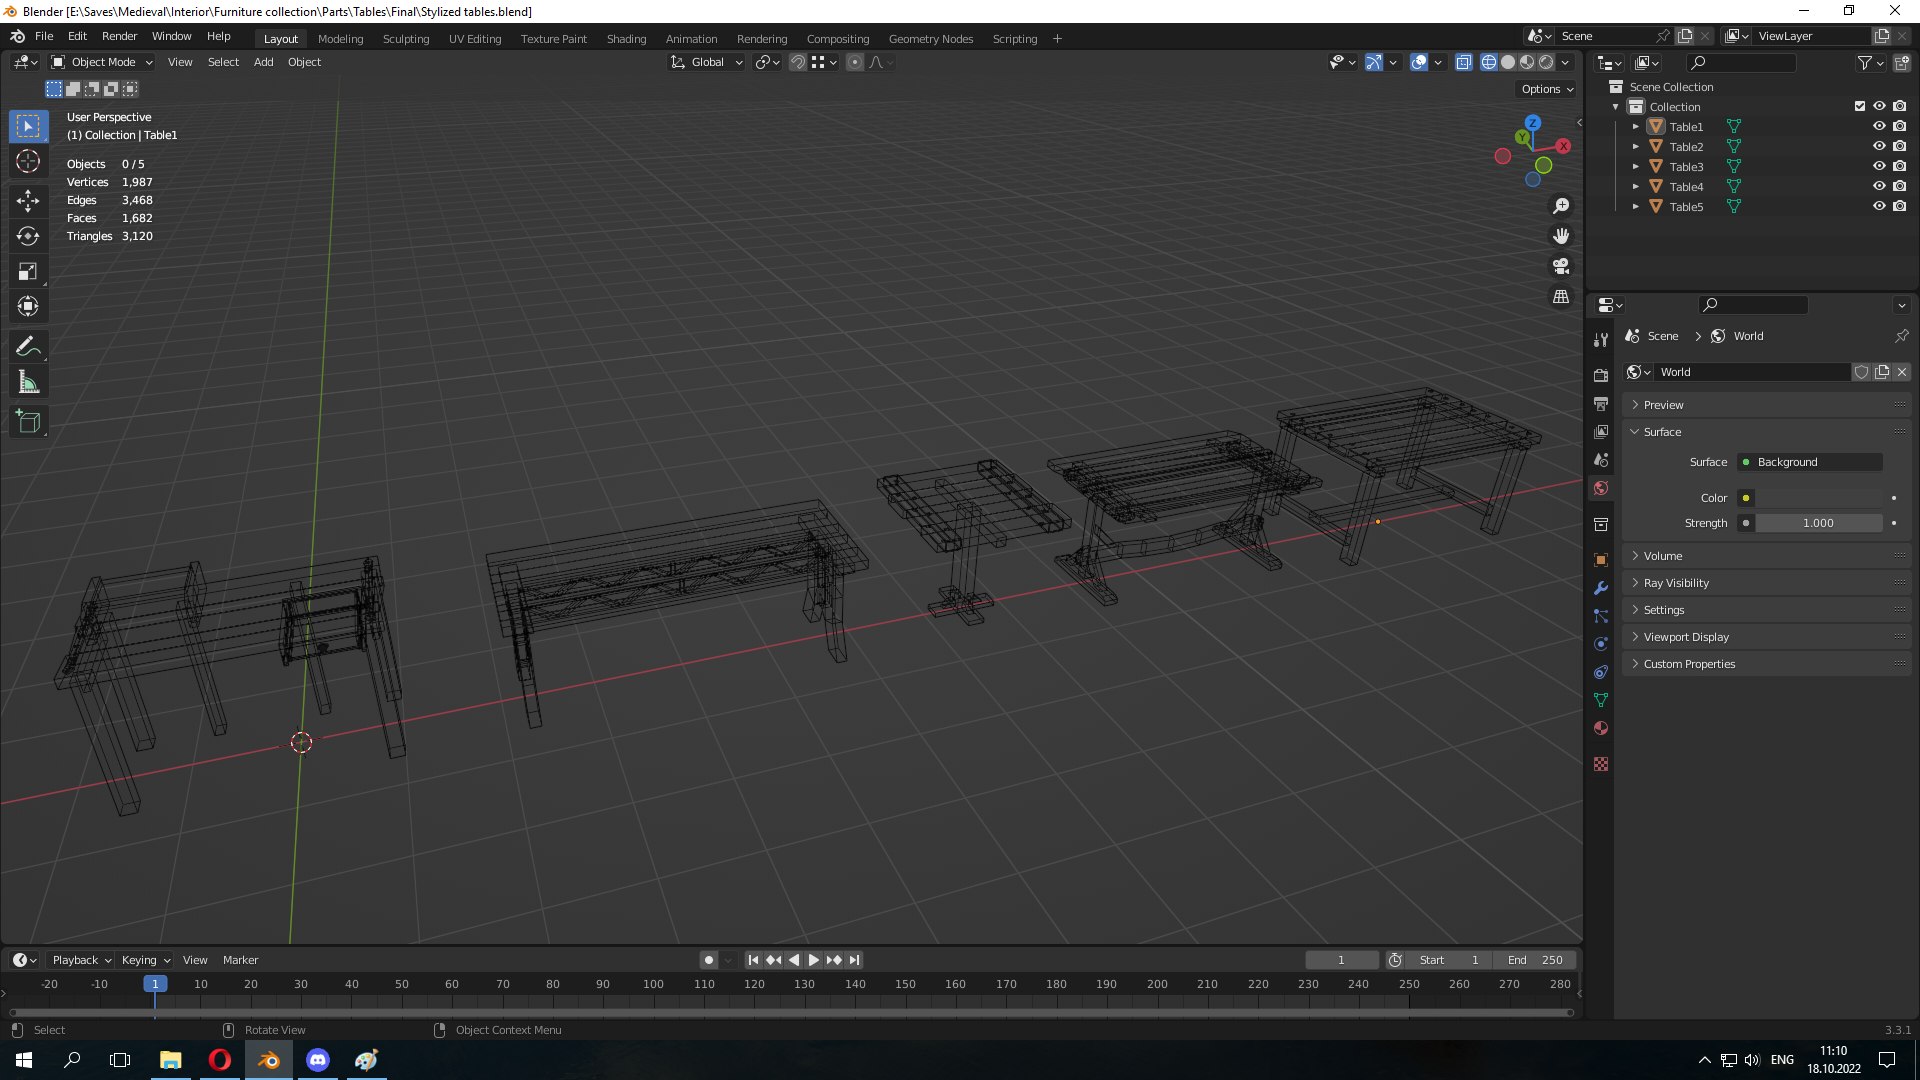Activate the Cursor tool

[x=28, y=162]
